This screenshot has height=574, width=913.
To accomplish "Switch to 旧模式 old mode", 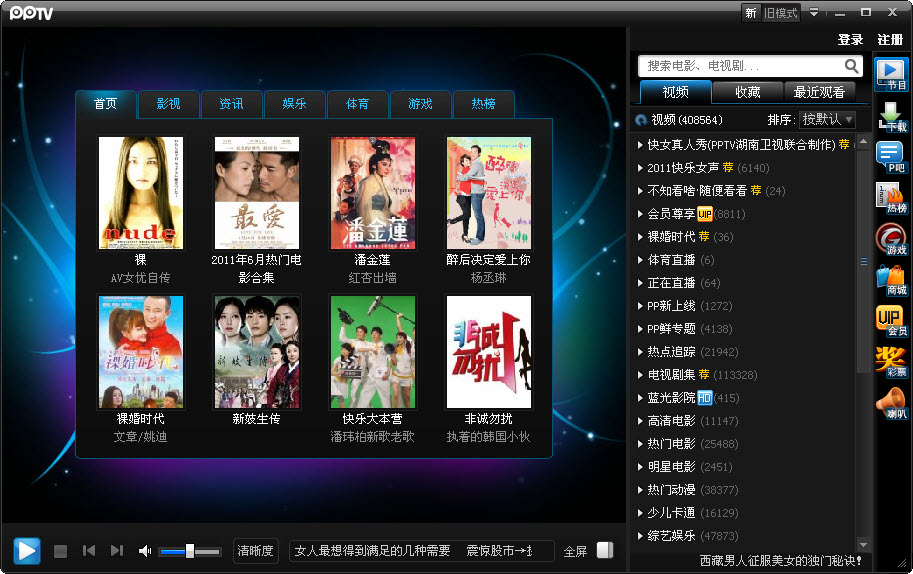I will pos(781,13).
